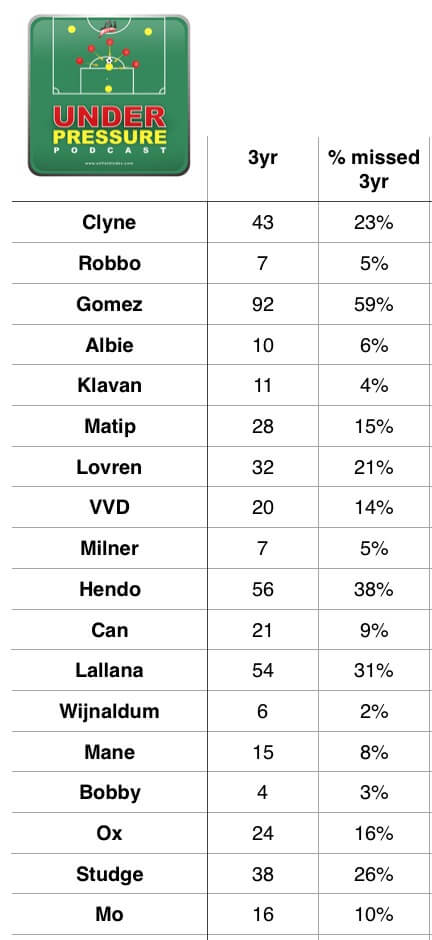Viewport: 432px width, 940px height.
Task: Select the 3yr column header
Action: [262, 157]
